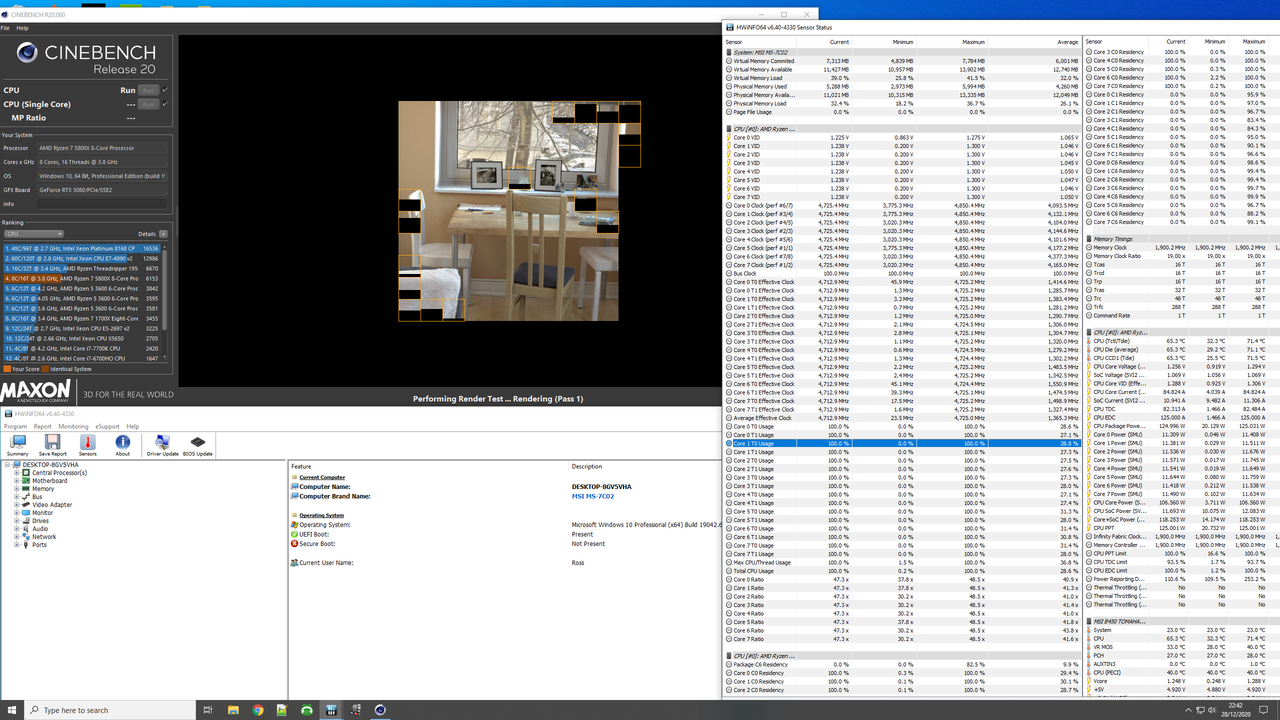Screen dimensions: 1280x720
Task: Select the Drives tree item in HWiNFO
Action: tap(40, 520)
